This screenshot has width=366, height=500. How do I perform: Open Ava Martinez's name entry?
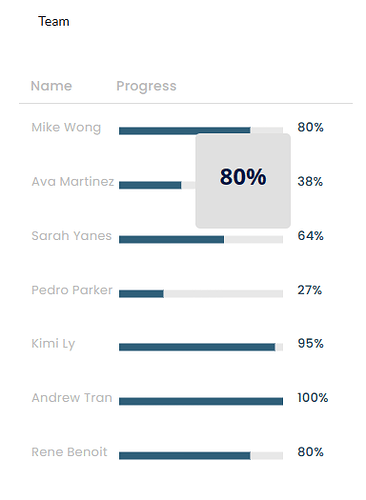(73, 182)
